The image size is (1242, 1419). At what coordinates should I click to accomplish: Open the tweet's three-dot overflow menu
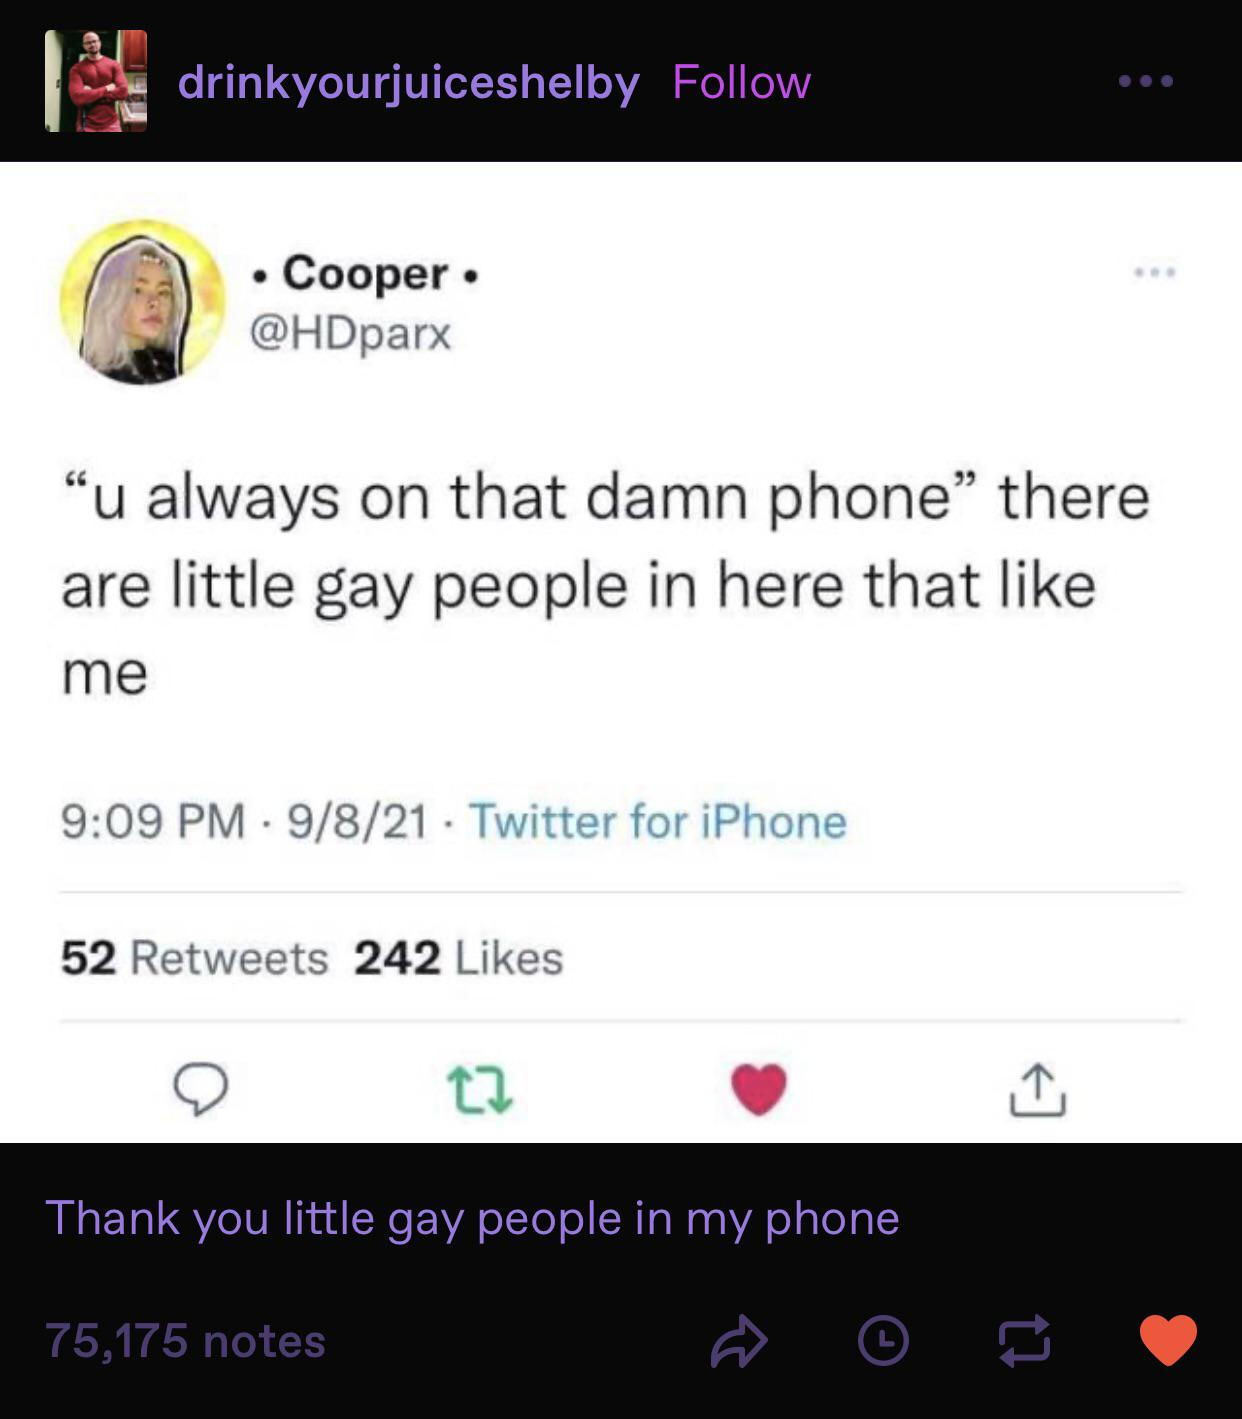click(x=1155, y=272)
